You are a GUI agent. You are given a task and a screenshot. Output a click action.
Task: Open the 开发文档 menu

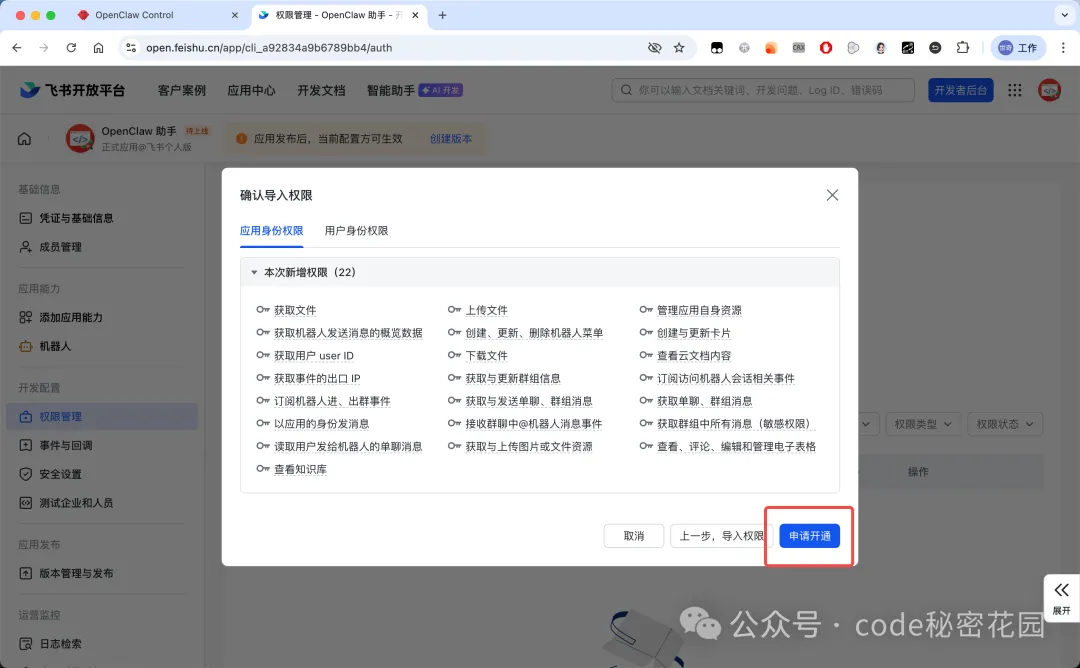[x=321, y=90]
